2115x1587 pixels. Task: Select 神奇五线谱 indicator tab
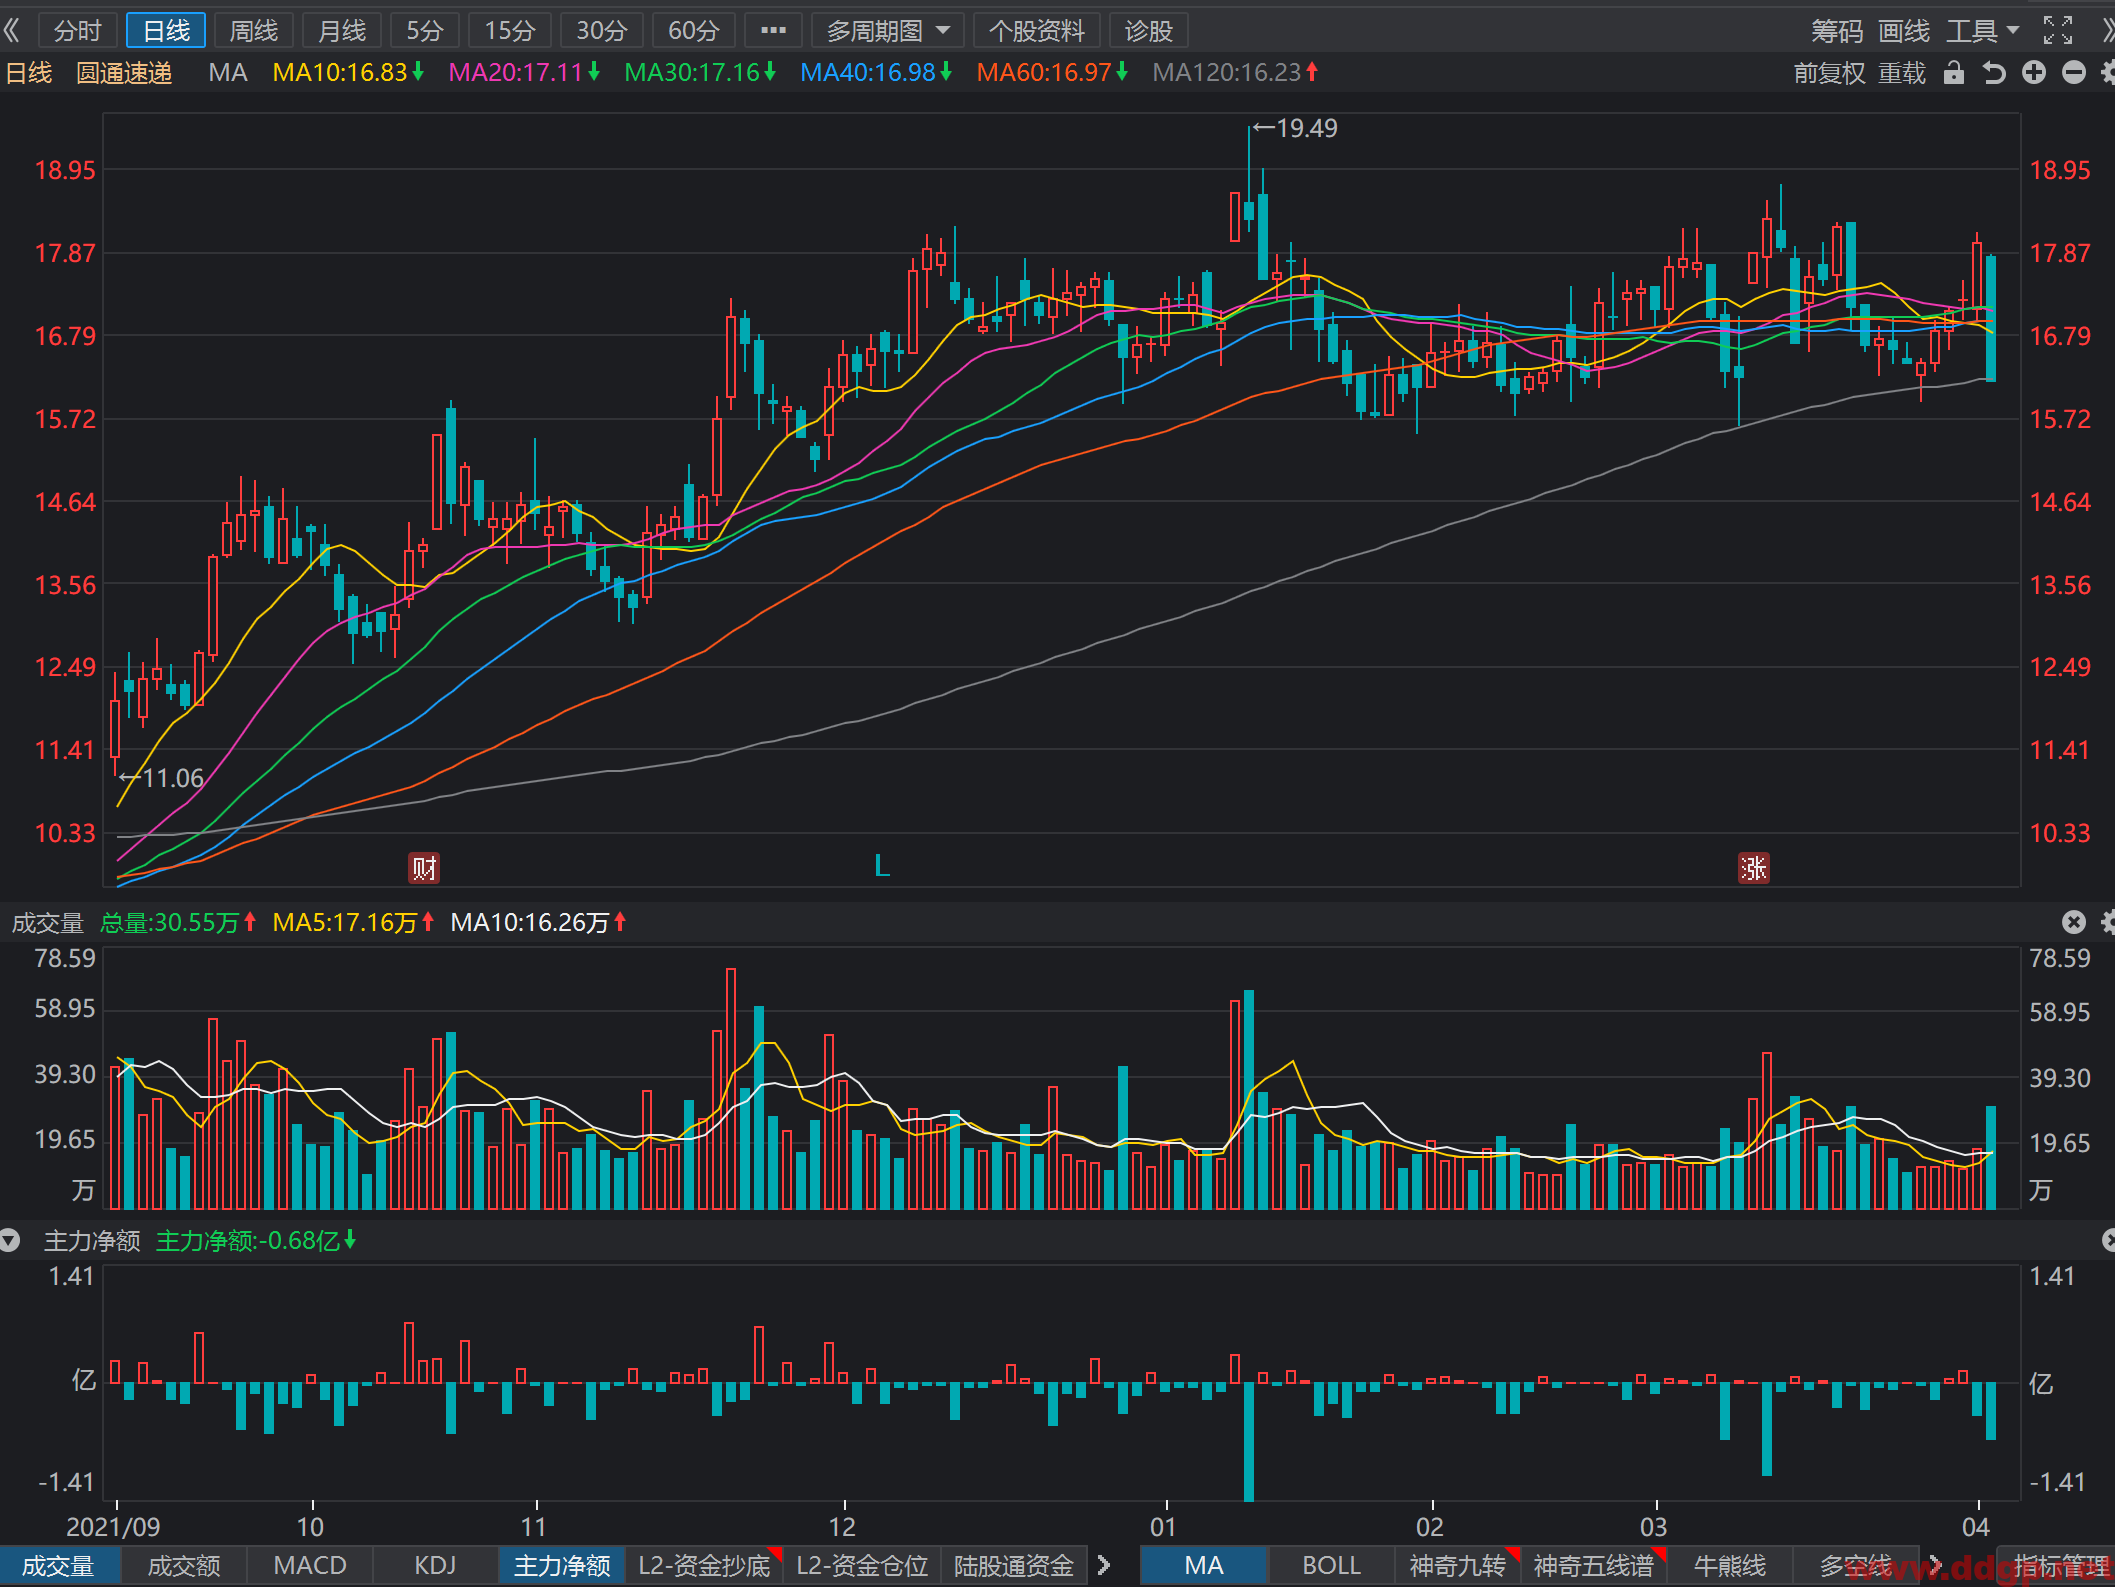[x=1594, y=1565]
